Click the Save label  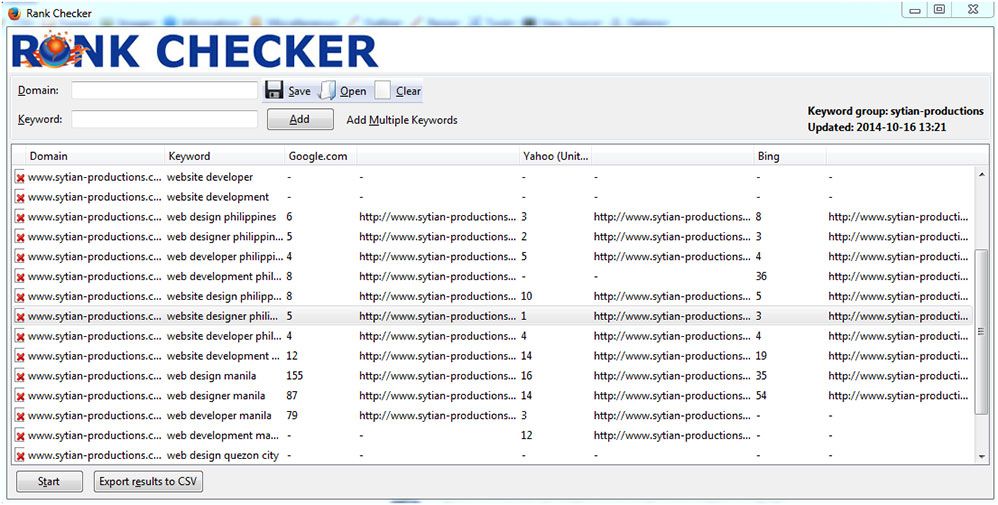tap(299, 91)
